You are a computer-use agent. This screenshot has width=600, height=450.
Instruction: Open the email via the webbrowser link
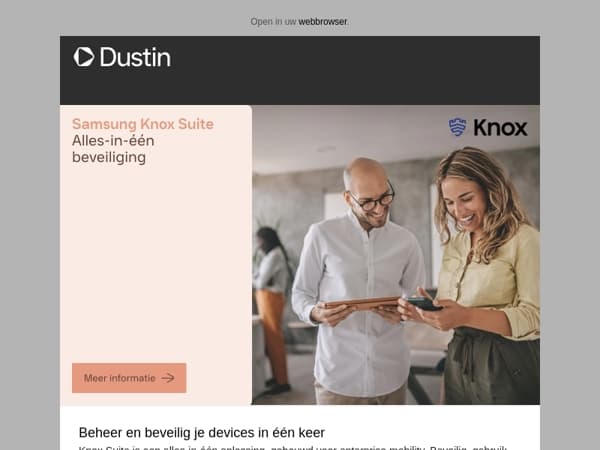323,22
